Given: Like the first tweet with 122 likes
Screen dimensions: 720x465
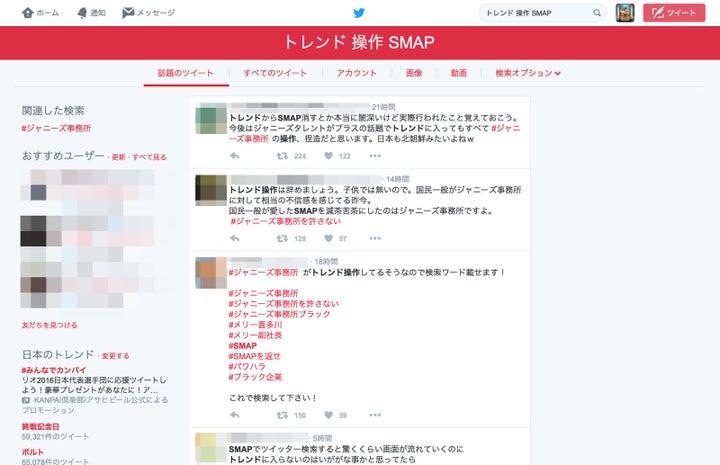Looking at the screenshot, I should point(328,156).
